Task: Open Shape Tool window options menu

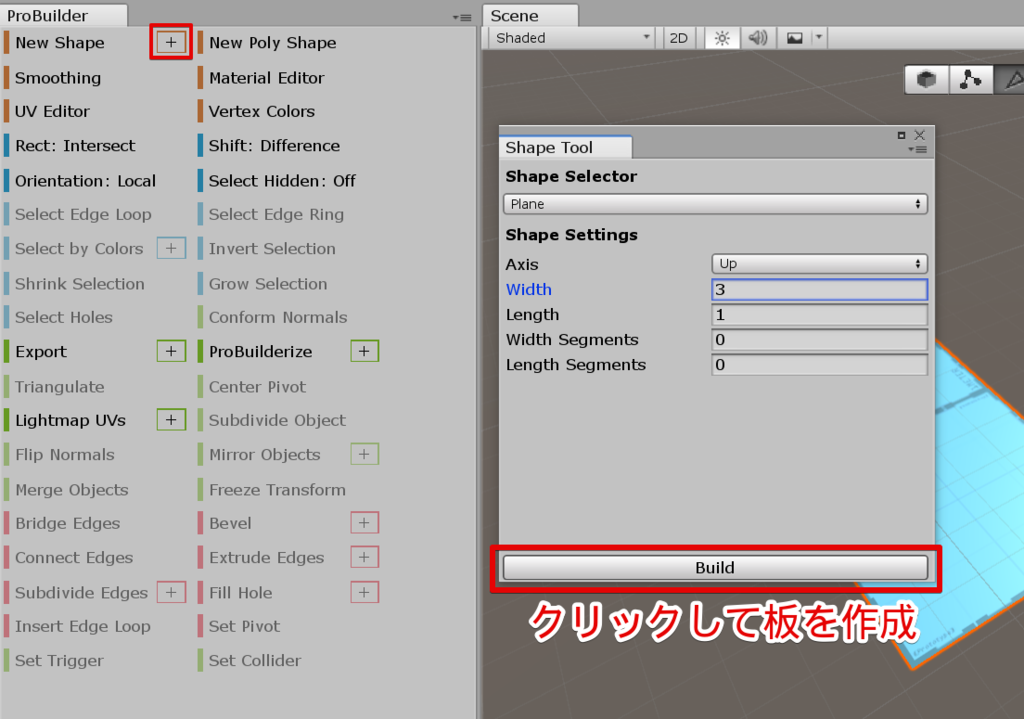Action: pyautogui.click(x=918, y=150)
